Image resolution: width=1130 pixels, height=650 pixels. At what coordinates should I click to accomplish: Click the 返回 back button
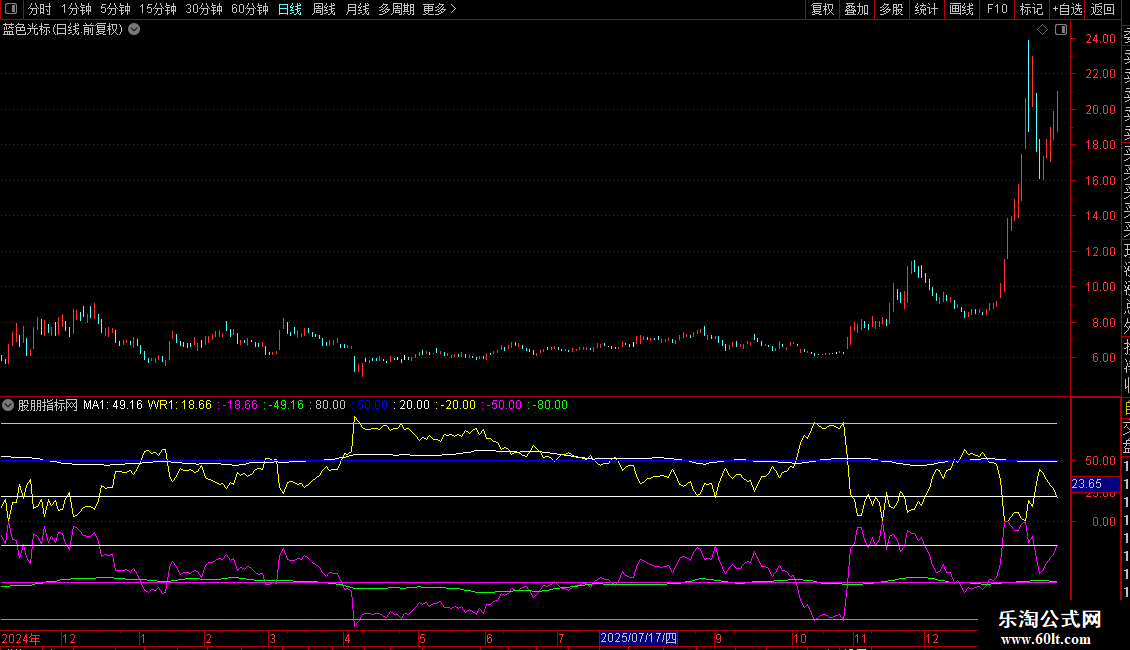[x=1103, y=9]
